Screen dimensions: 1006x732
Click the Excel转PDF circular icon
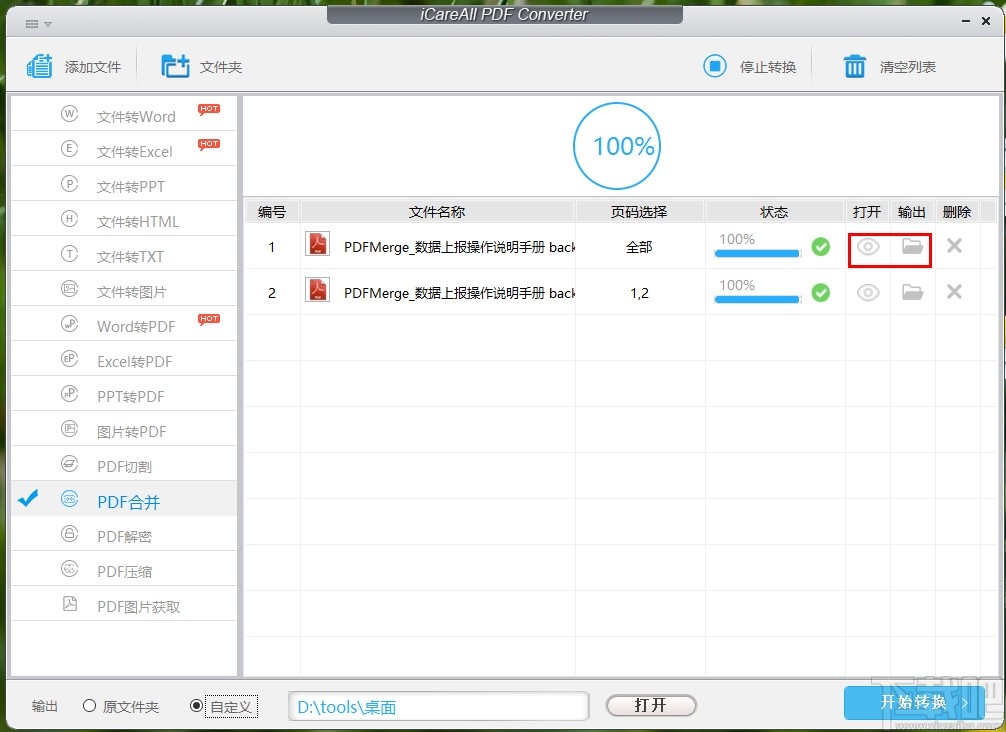tap(69, 359)
